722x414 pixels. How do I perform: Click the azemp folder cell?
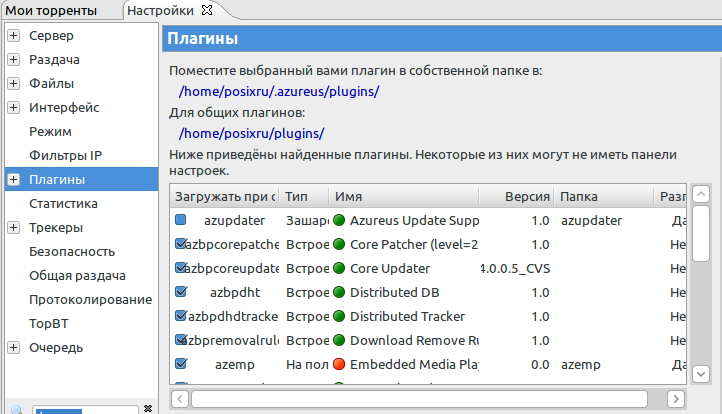click(x=581, y=364)
